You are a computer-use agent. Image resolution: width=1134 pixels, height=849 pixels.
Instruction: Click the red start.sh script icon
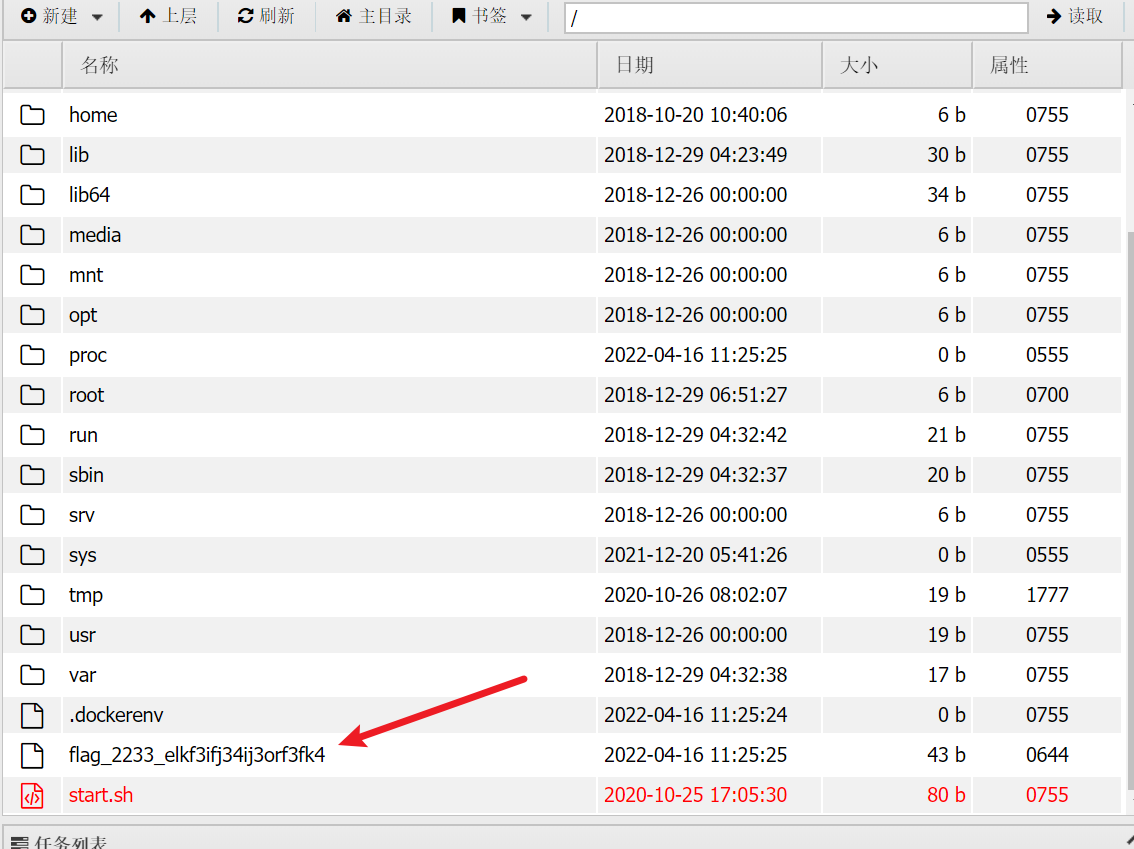[32, 795]
